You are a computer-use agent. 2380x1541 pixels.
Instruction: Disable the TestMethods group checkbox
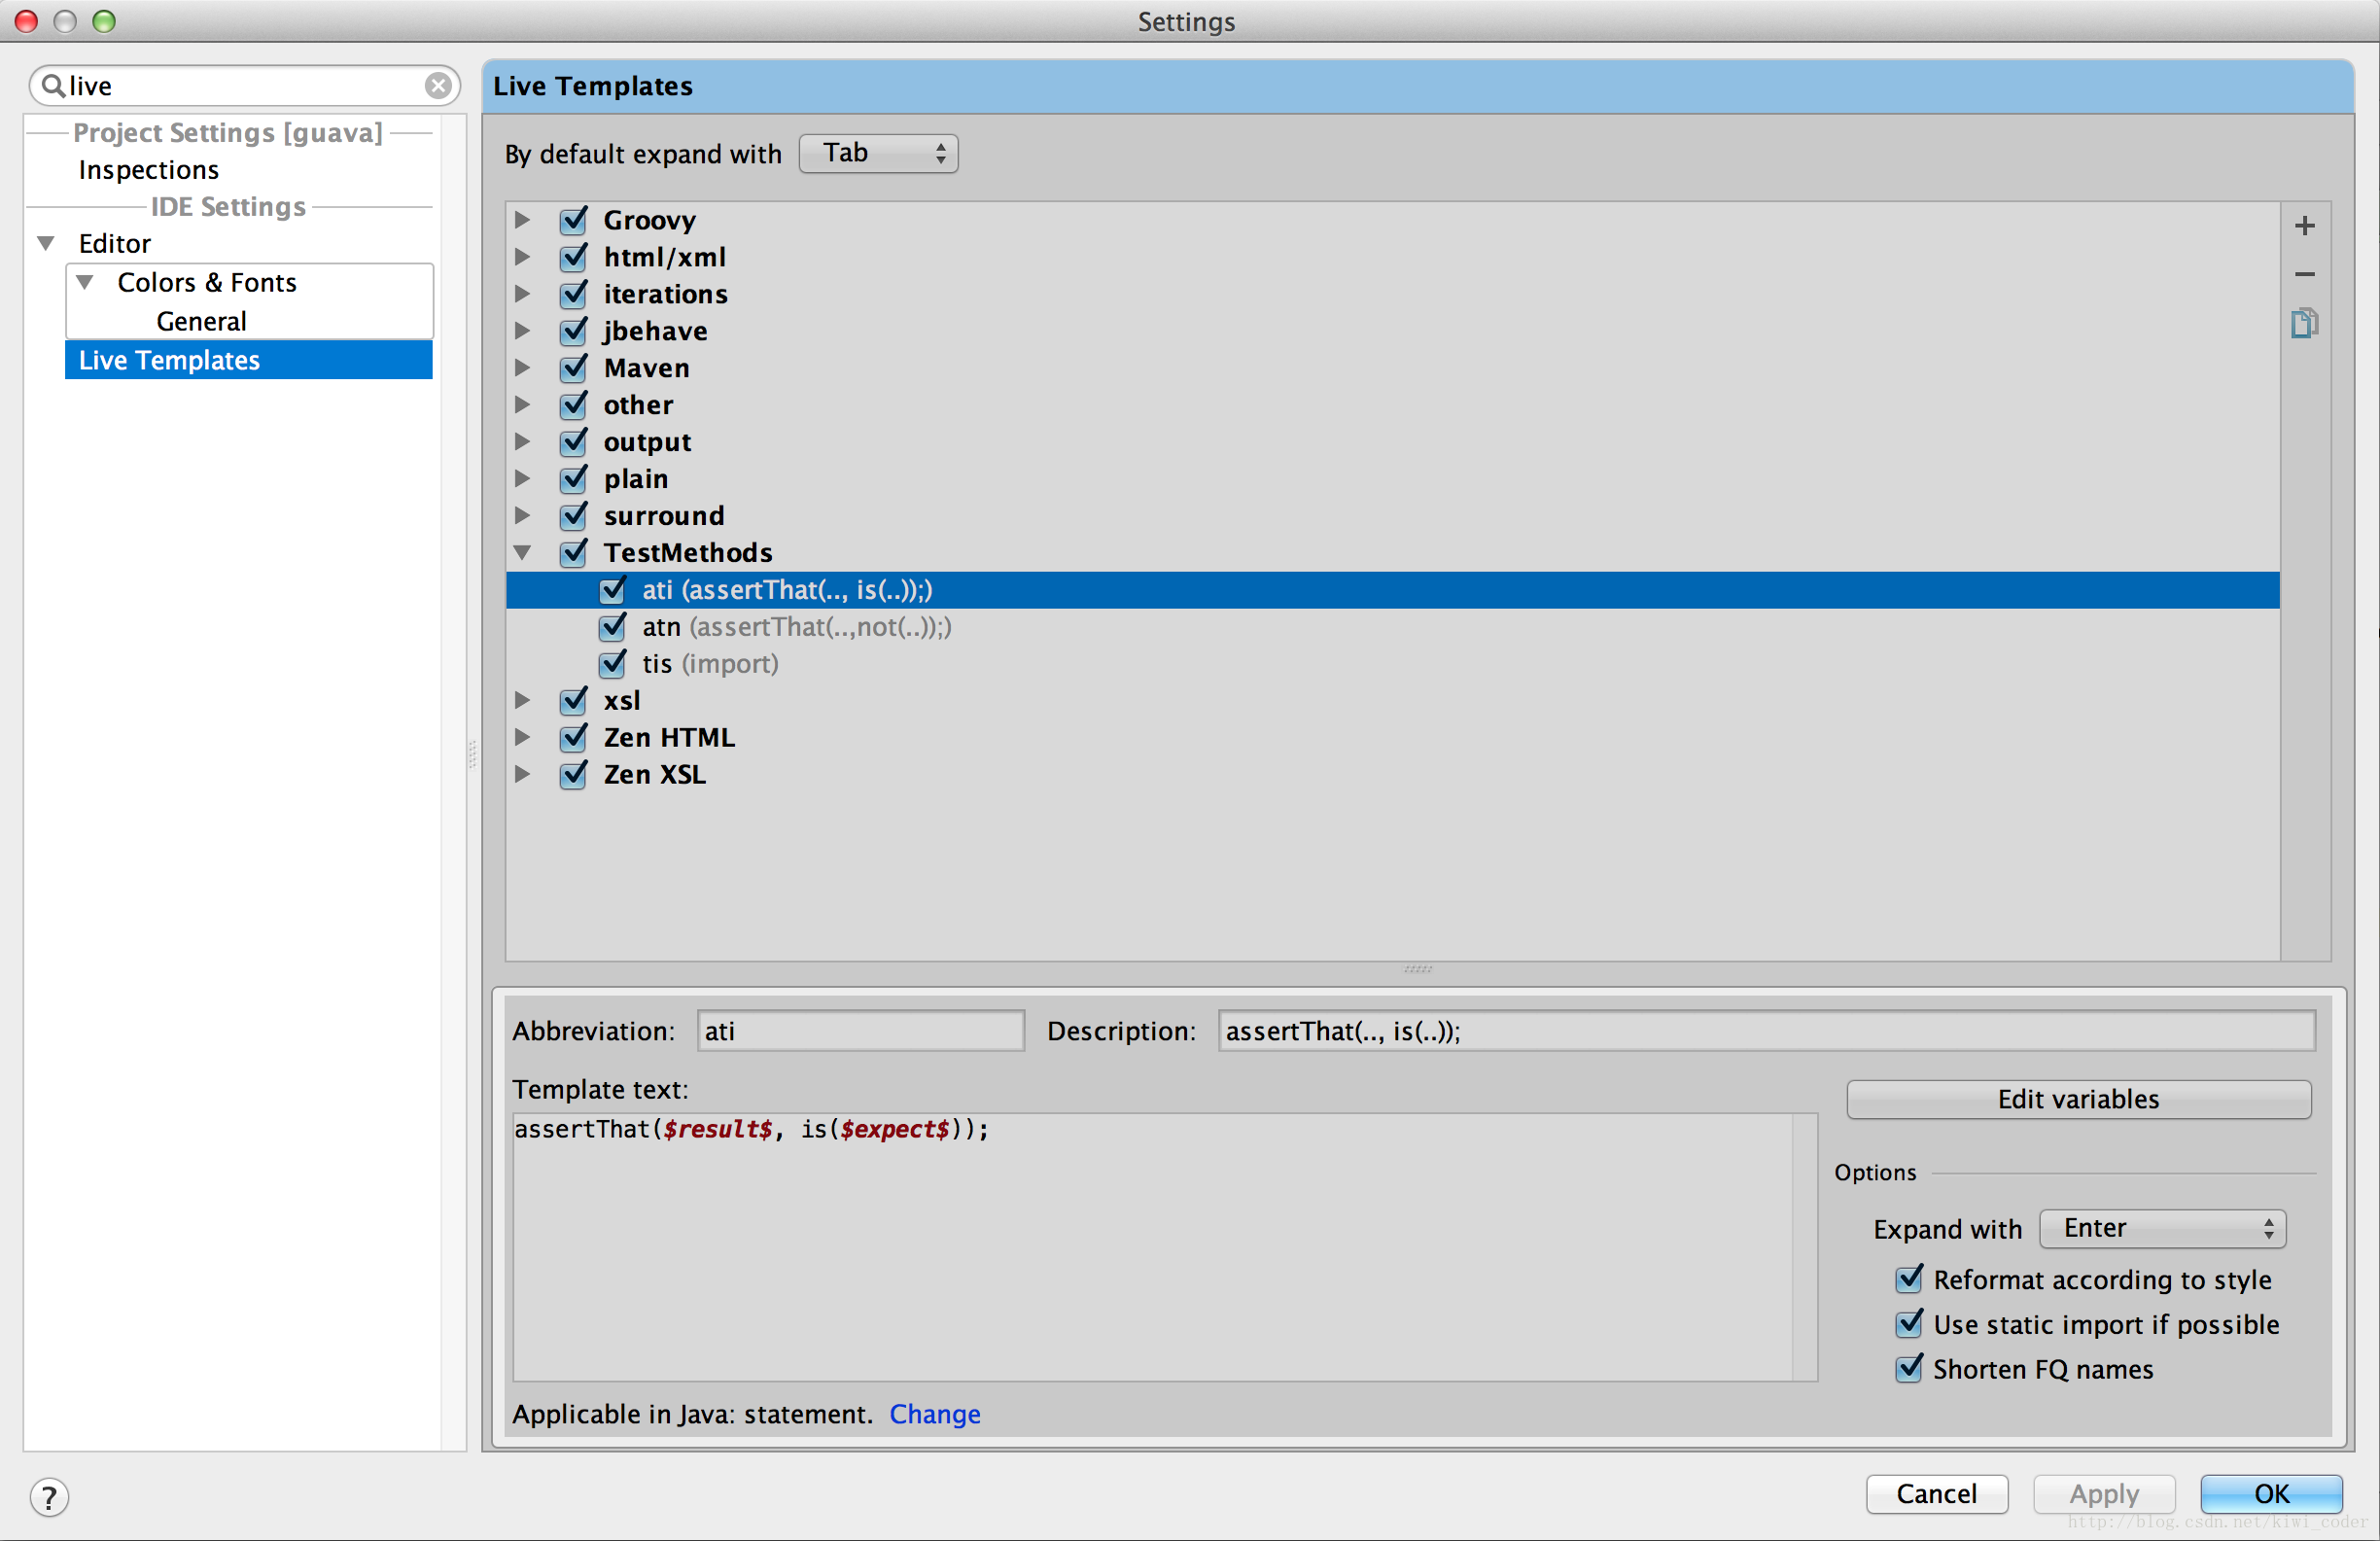[574, 552]
